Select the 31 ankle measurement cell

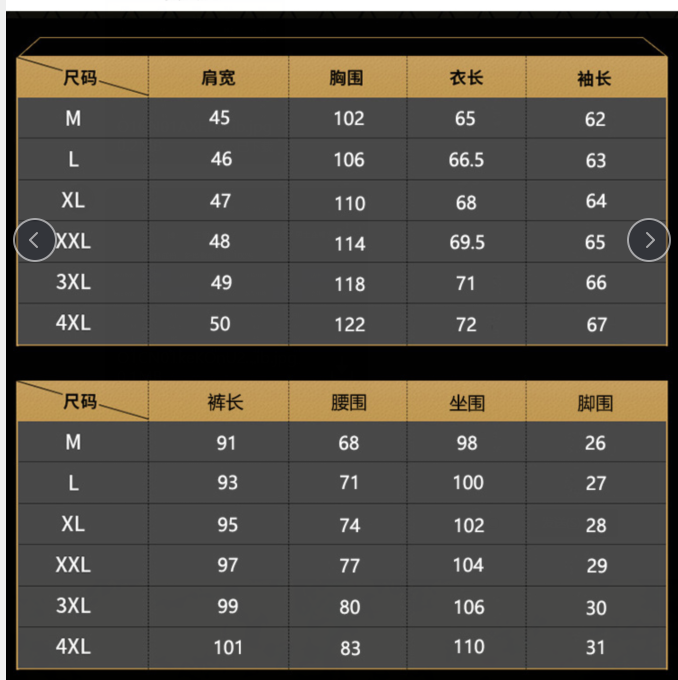(x=596, y=647)
